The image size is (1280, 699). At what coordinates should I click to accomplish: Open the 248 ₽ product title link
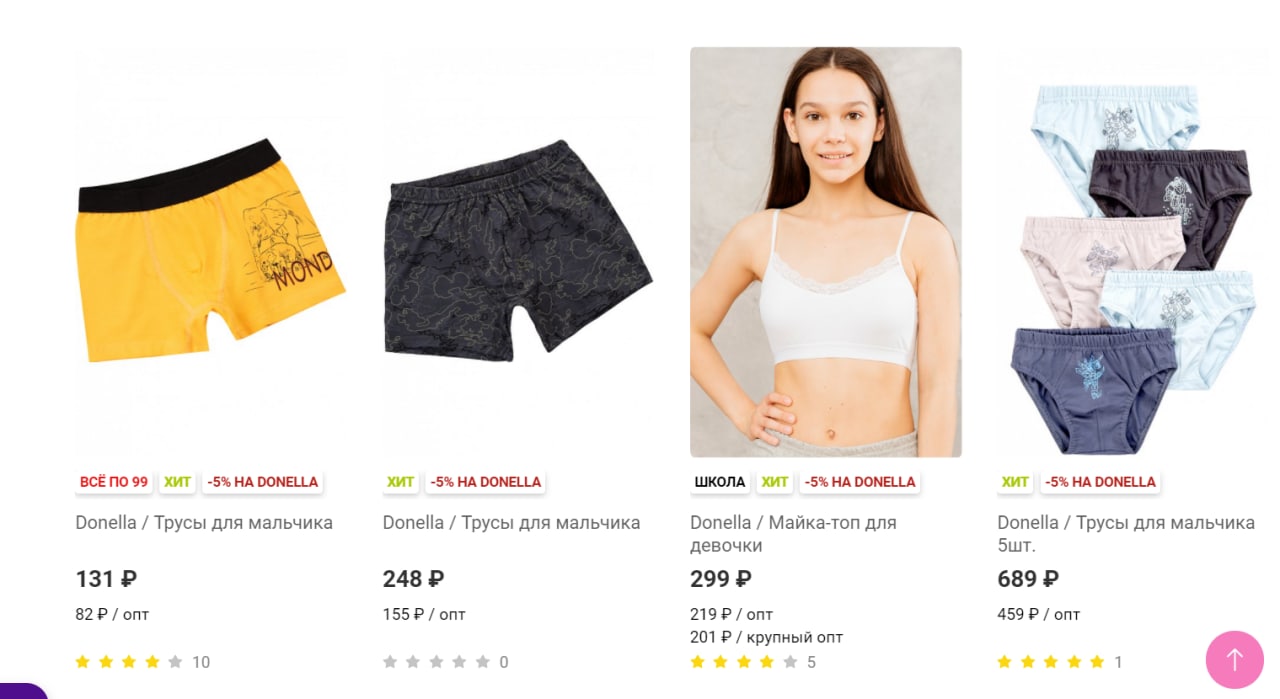(511, 522)
